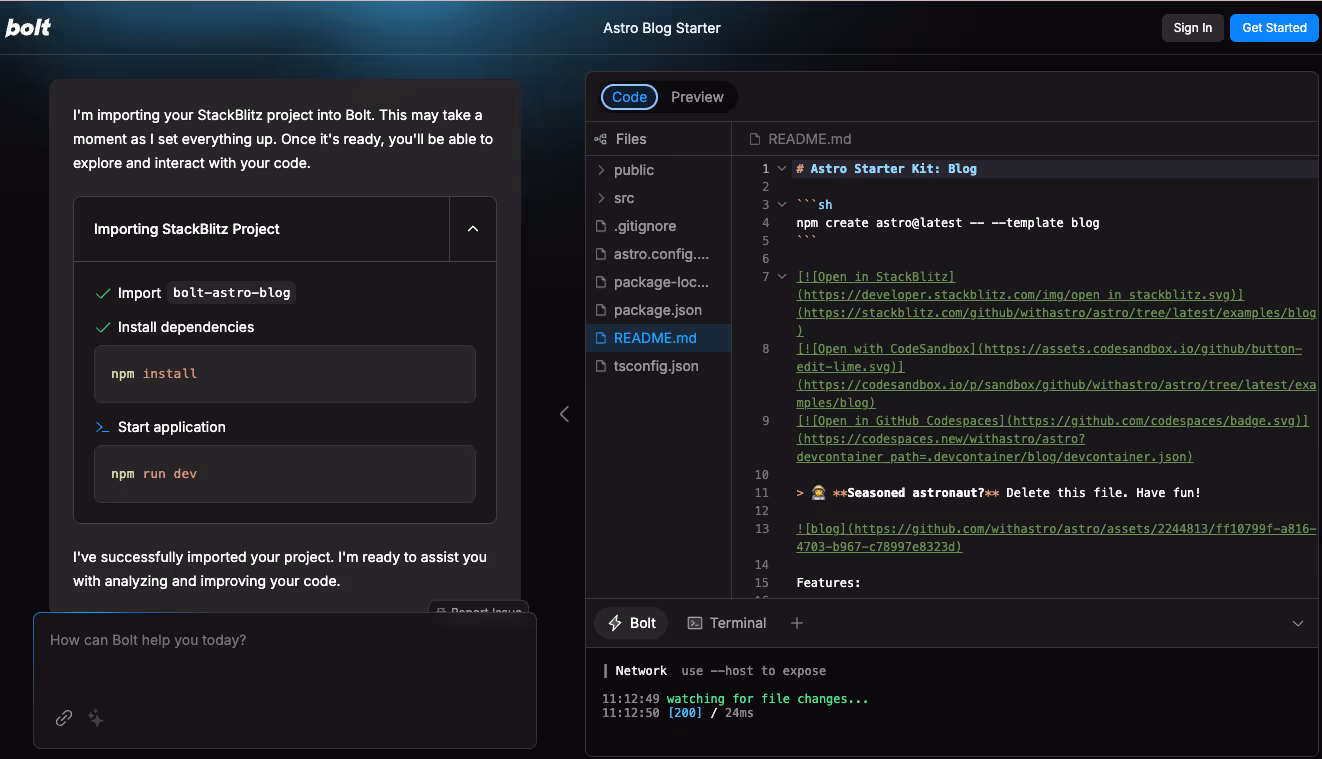Collapse chat panel with left arrow

tap(564, 414)
